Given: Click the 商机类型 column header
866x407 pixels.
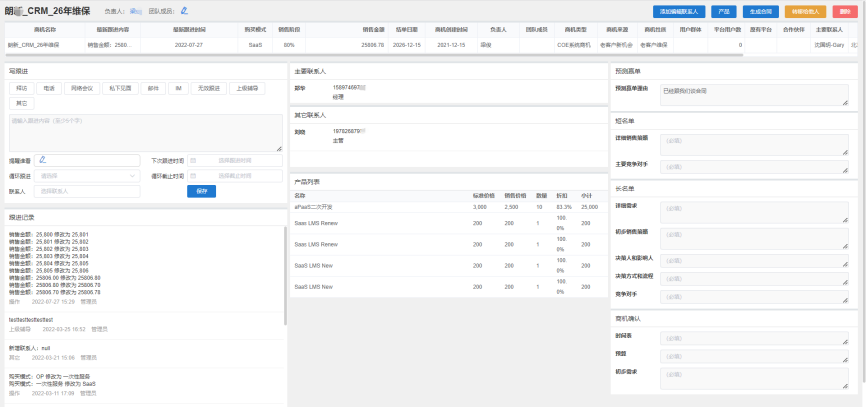Looking at the screenshot, I should pos(575,30).
